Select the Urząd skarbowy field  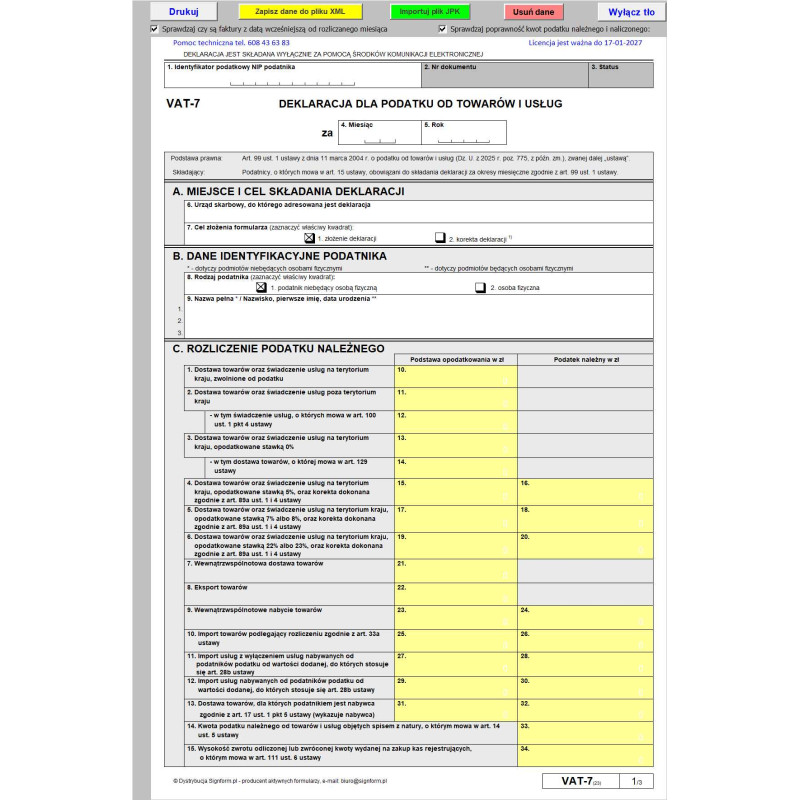418,214
